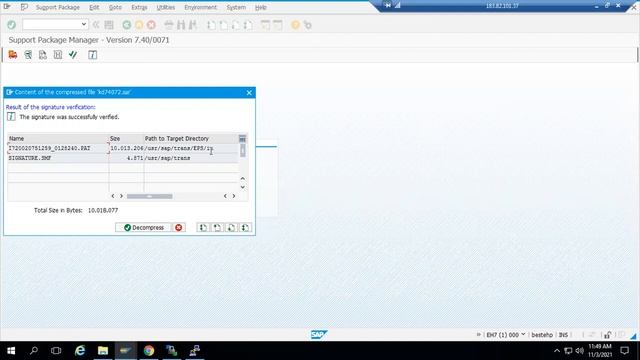This screenshot has width=640, height=360.
Task: Click the green Enter checkmark in toolbar
Action: [11, 25]
